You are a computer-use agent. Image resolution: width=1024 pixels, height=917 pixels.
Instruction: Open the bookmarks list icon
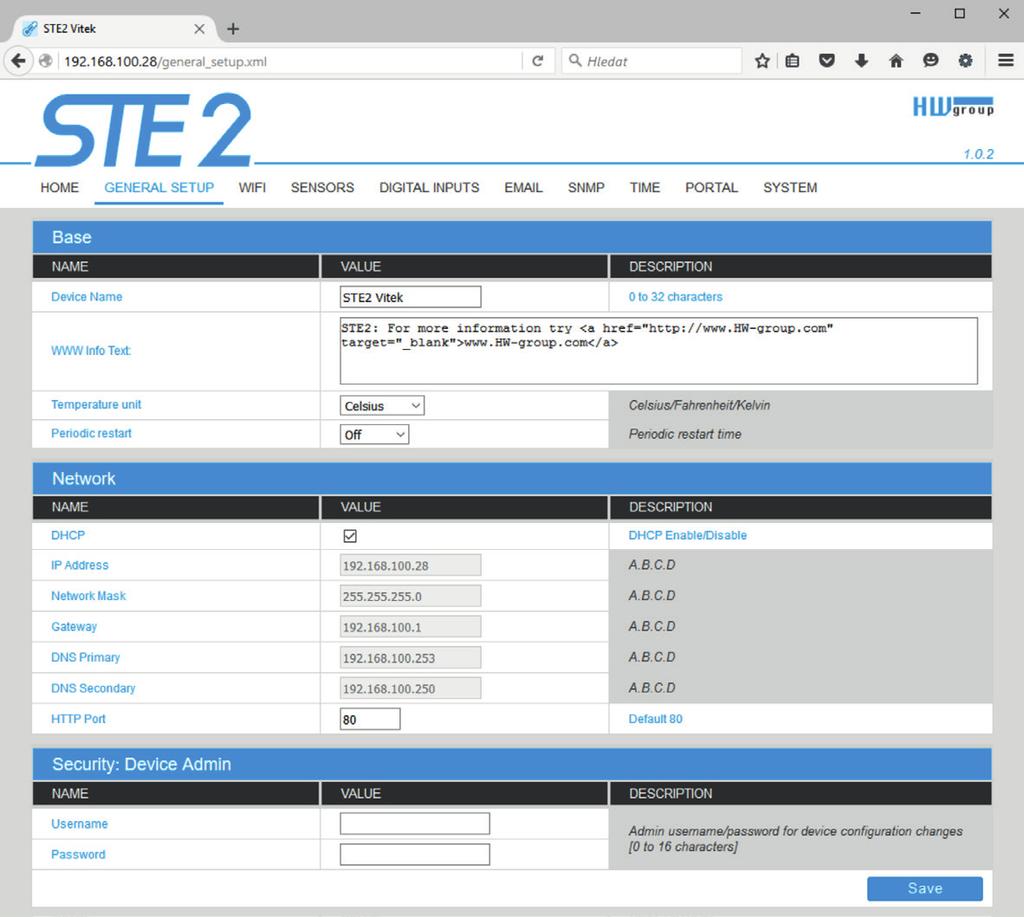(792, 61)
